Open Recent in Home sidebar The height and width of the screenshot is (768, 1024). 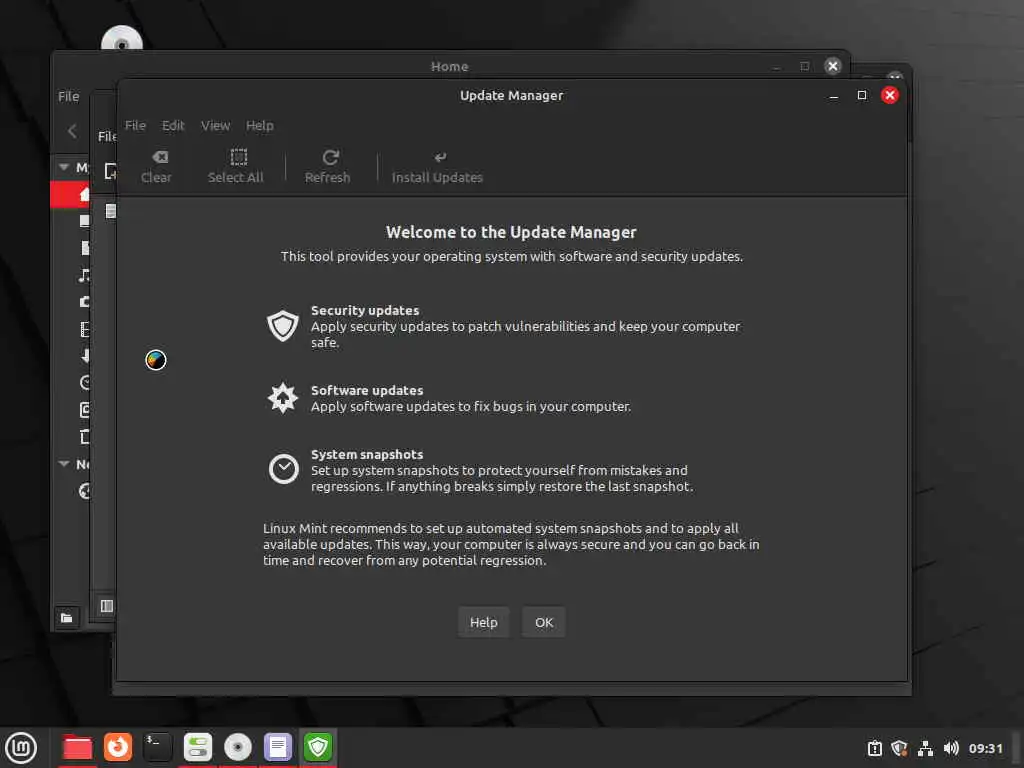click(84, 383)
